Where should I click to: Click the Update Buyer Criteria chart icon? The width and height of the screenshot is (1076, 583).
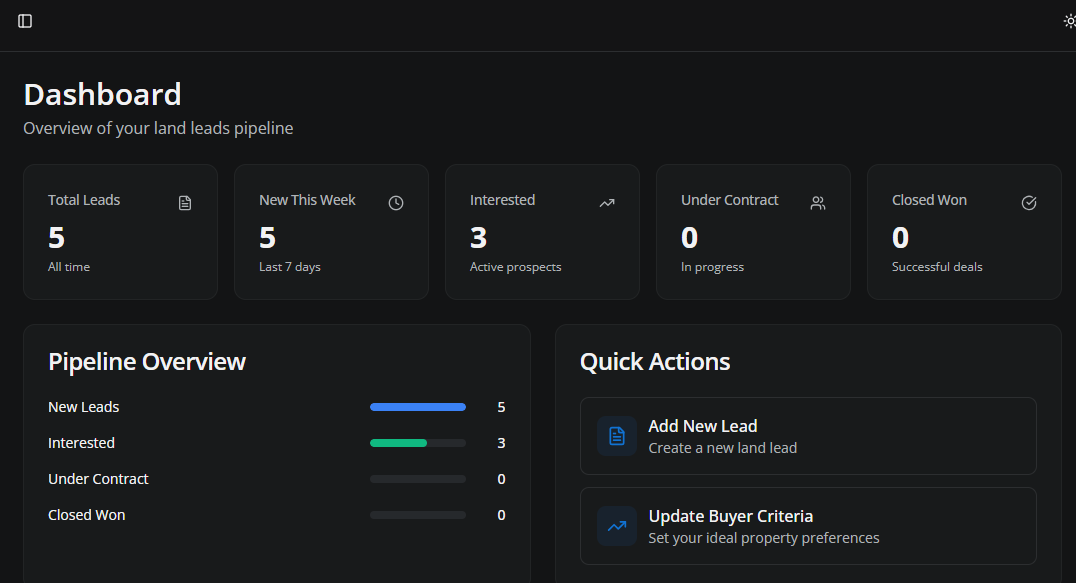pyautogui.click(x=617, y=525)
